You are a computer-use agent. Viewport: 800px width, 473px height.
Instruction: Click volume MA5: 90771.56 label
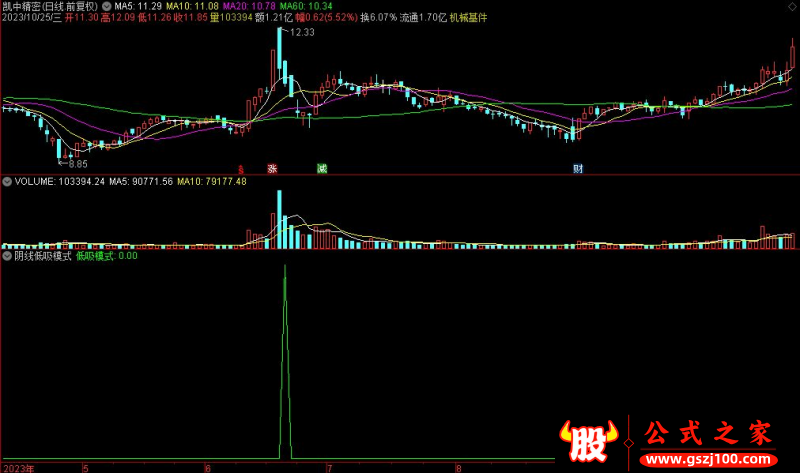(141, 182)
